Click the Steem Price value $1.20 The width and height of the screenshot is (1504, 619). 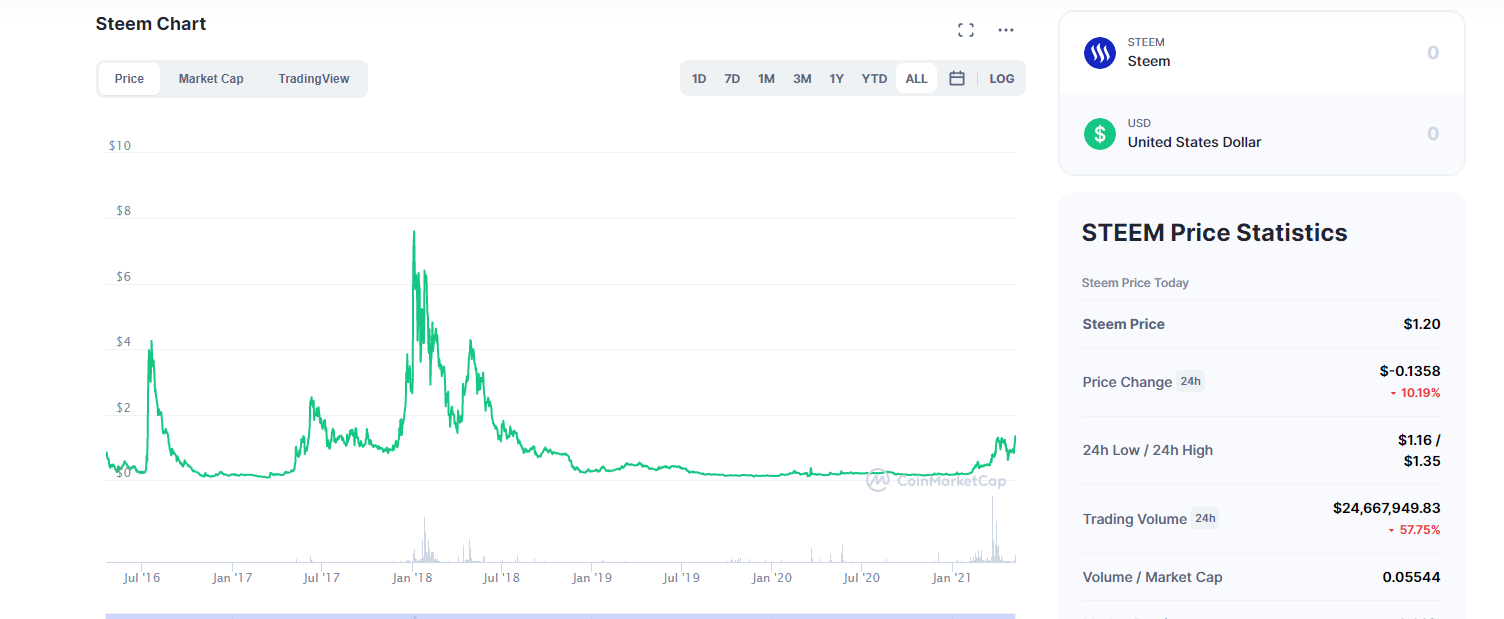tap(1421, 324)
